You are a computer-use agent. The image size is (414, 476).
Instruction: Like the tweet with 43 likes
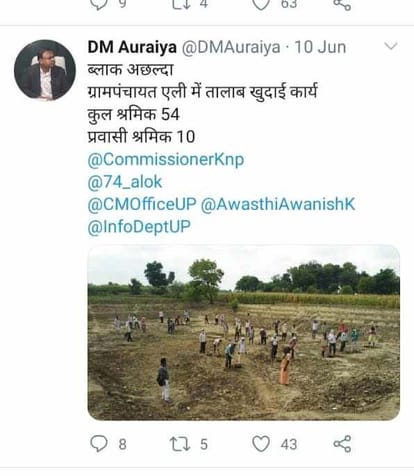tap(261, 444)
